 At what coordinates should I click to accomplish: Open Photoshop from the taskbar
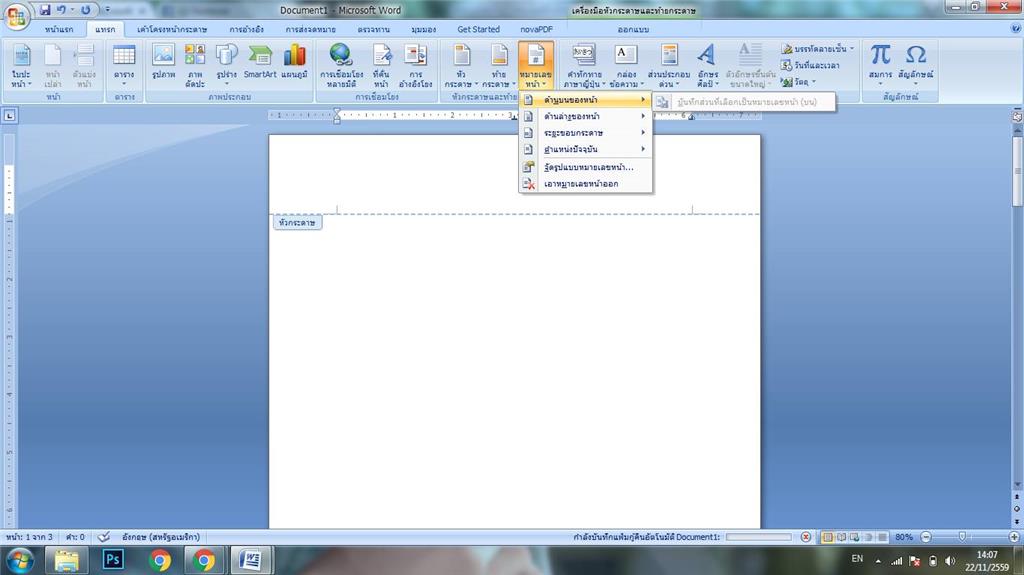[113, 560]
